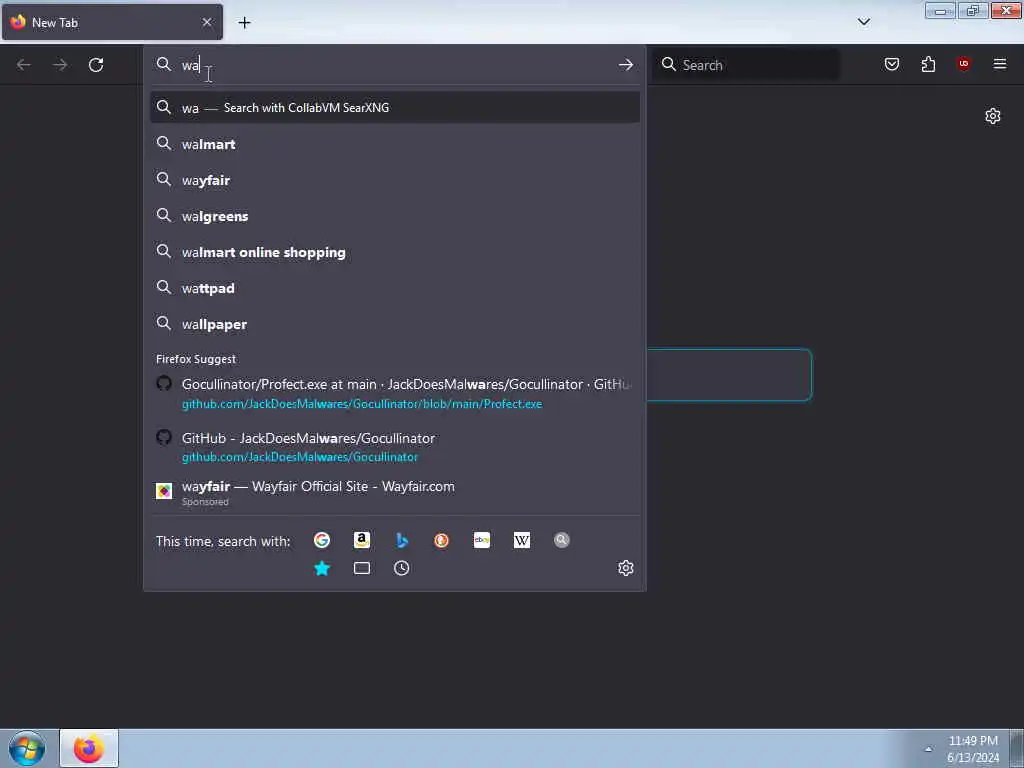1024x768 pixels.
Task: Close the New Tab tab
Action: (x=207, y=22)
